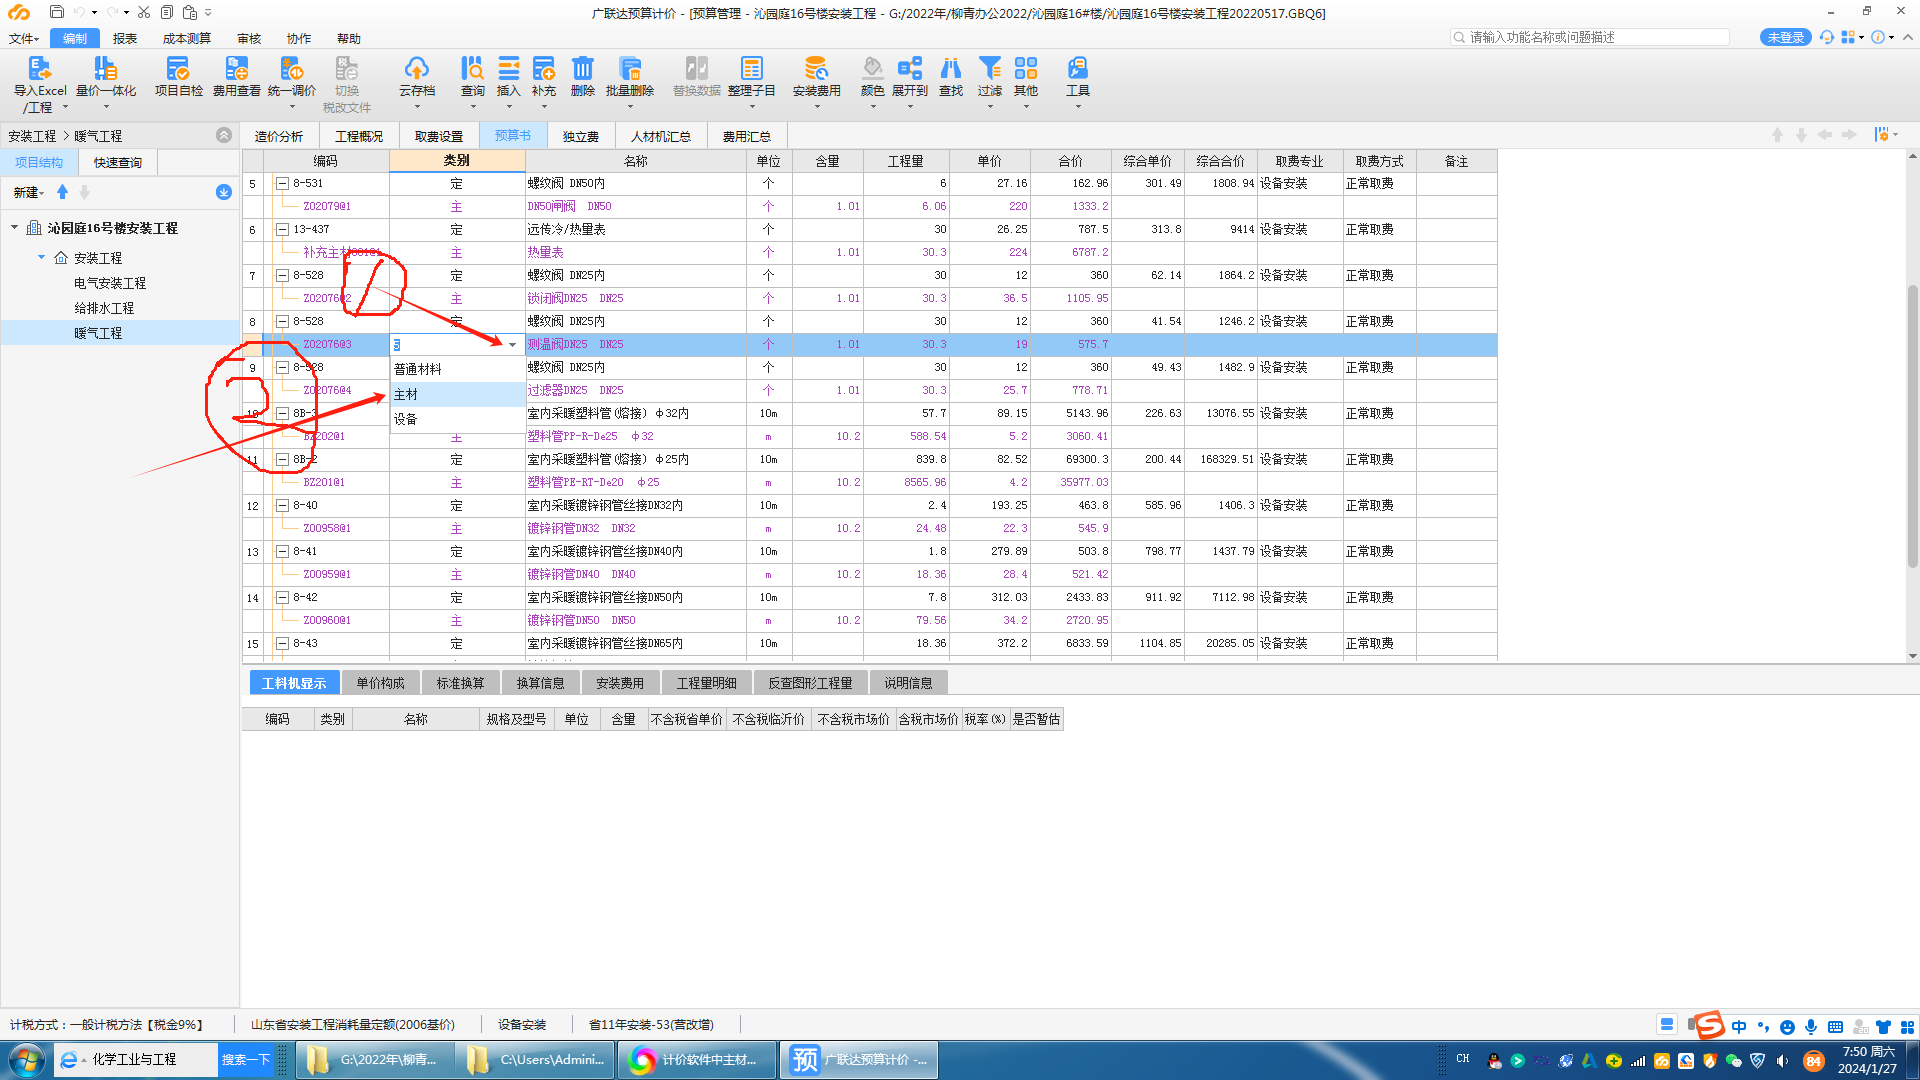Image resolution: width=1920 pixels, height=1080 pixels.
Task: Click the taskbar clock showing 7:50
Action: coord(1868,1060)
